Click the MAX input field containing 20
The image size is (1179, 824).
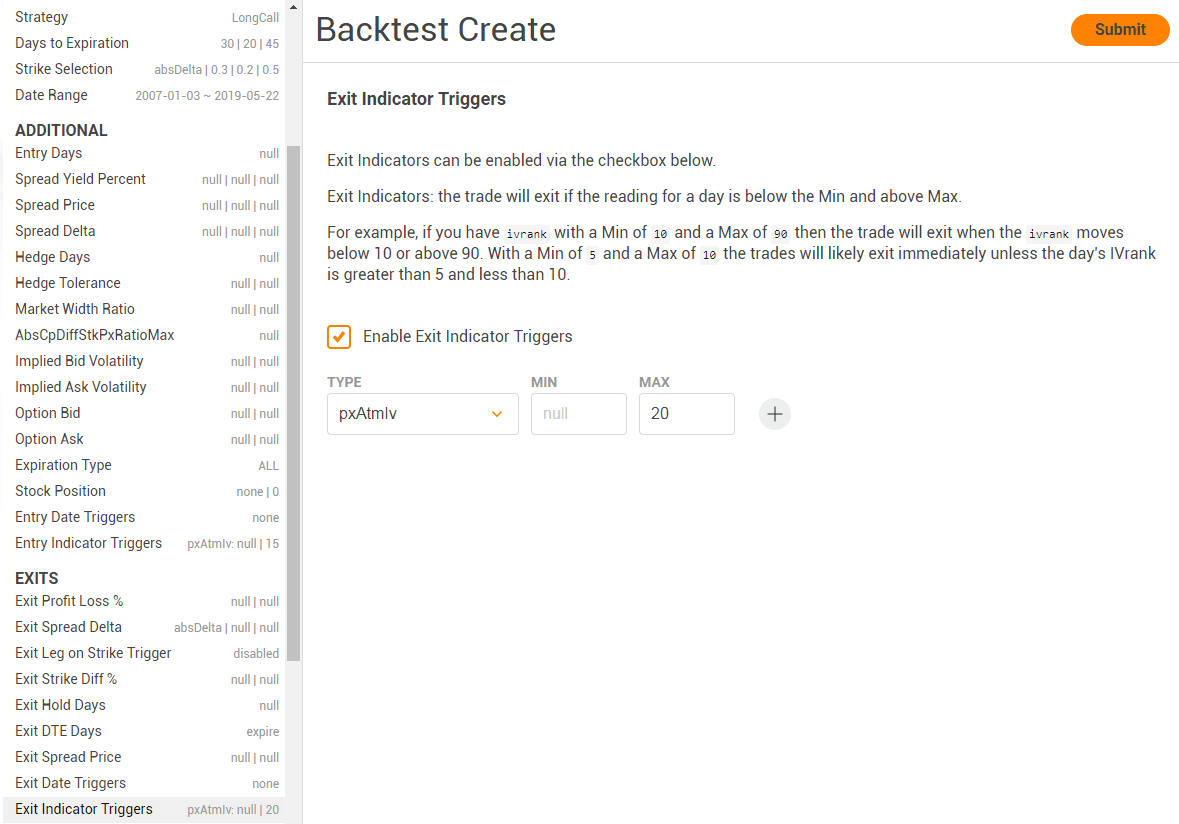[x=686, y=414]
